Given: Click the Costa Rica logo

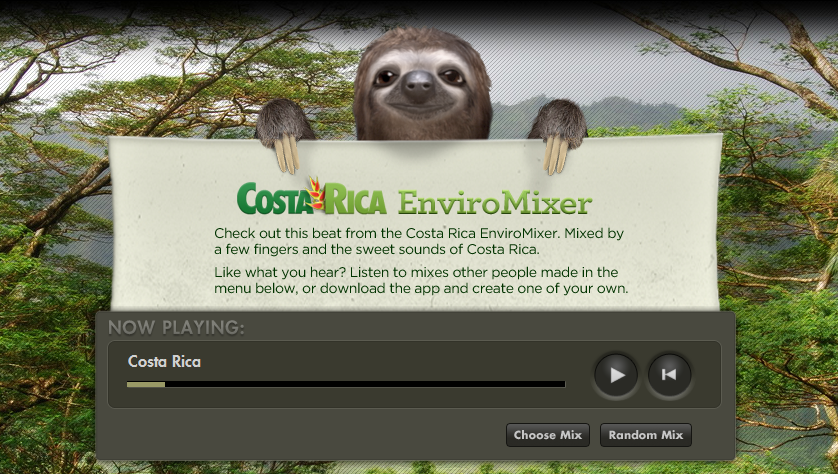Looking at the screenshot, I should 312,197.
